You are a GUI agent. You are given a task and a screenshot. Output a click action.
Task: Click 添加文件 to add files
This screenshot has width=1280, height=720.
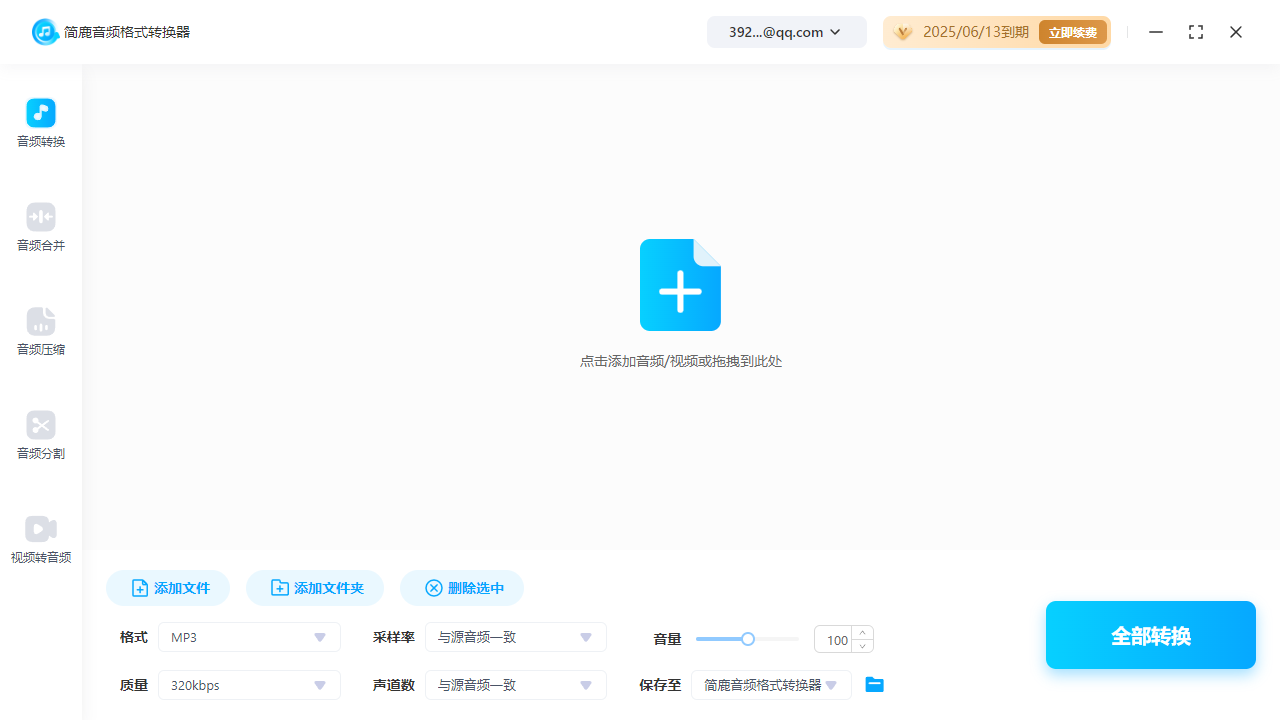(x=167, y=588)
